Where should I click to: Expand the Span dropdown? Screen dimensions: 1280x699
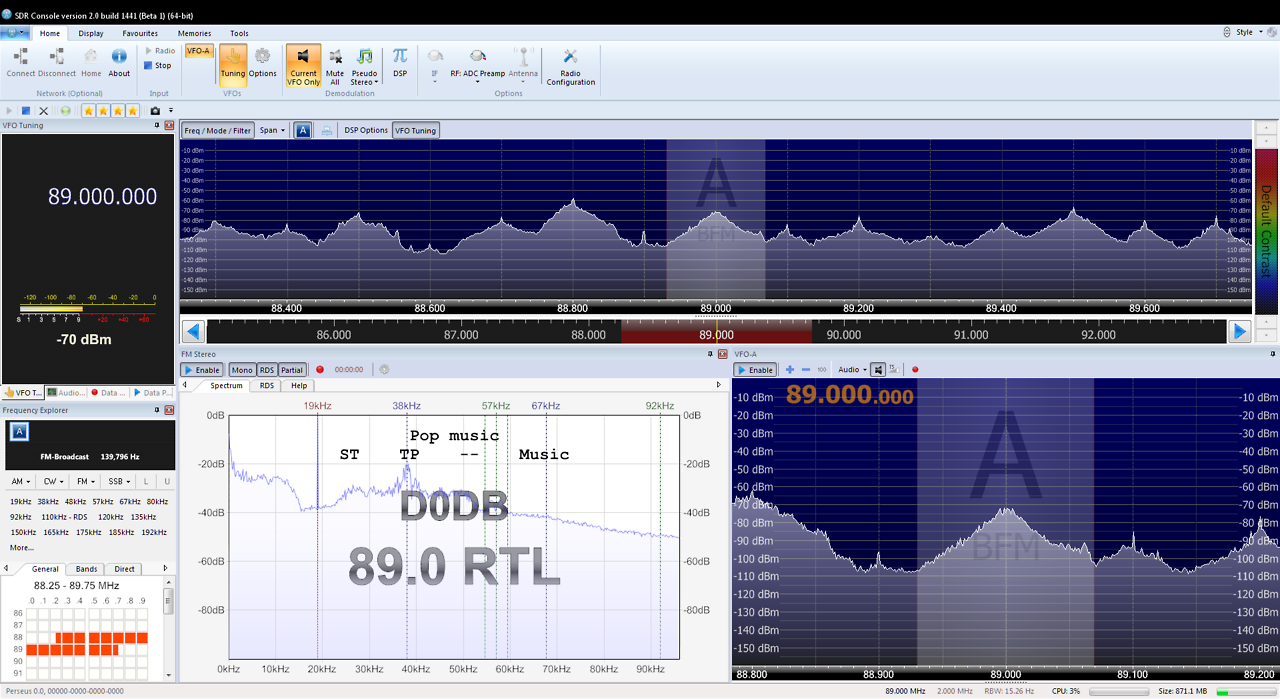pyautogui.click(x=272, y=130)
